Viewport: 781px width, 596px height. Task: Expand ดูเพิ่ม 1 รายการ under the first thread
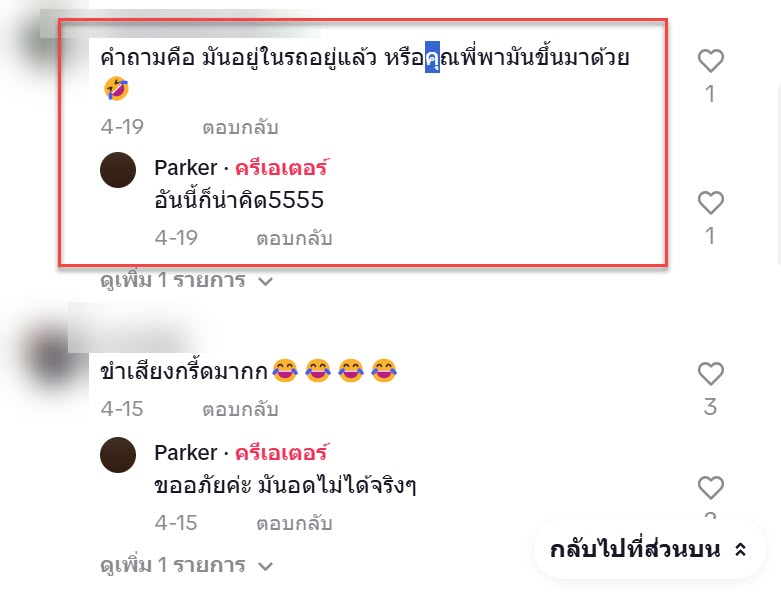point(186,280)
